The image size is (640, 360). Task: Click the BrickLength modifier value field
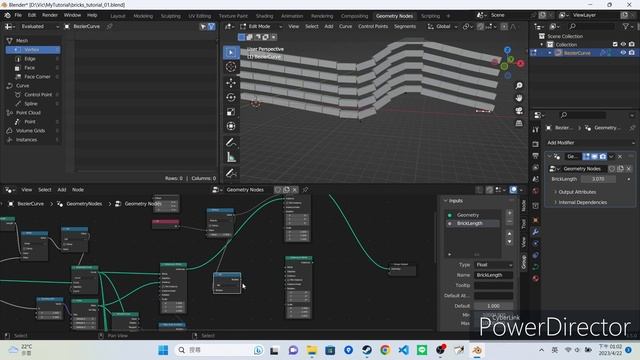pyautogui.click(x=598, y=179)
